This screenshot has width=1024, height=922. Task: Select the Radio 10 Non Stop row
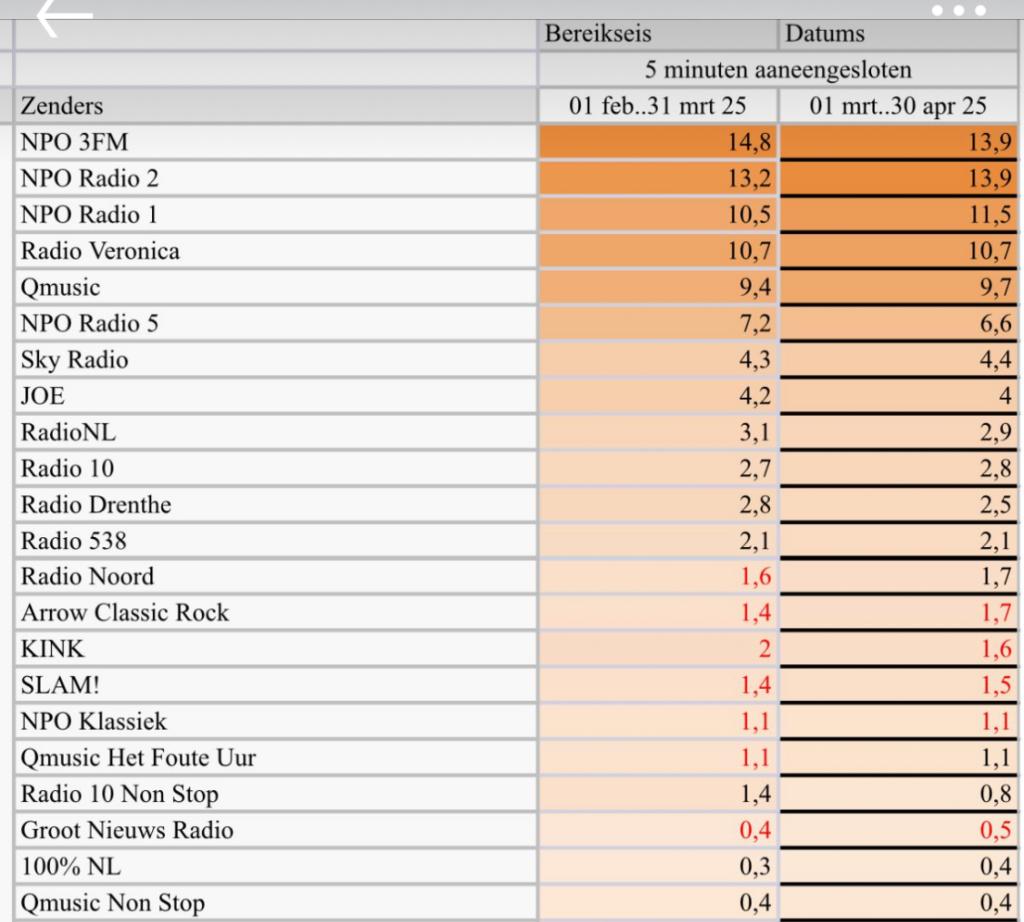click(275, 793)
